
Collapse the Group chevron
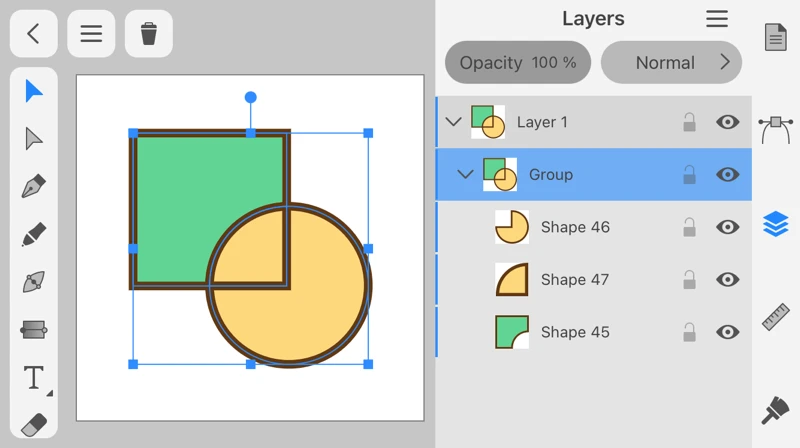[465, 175]
